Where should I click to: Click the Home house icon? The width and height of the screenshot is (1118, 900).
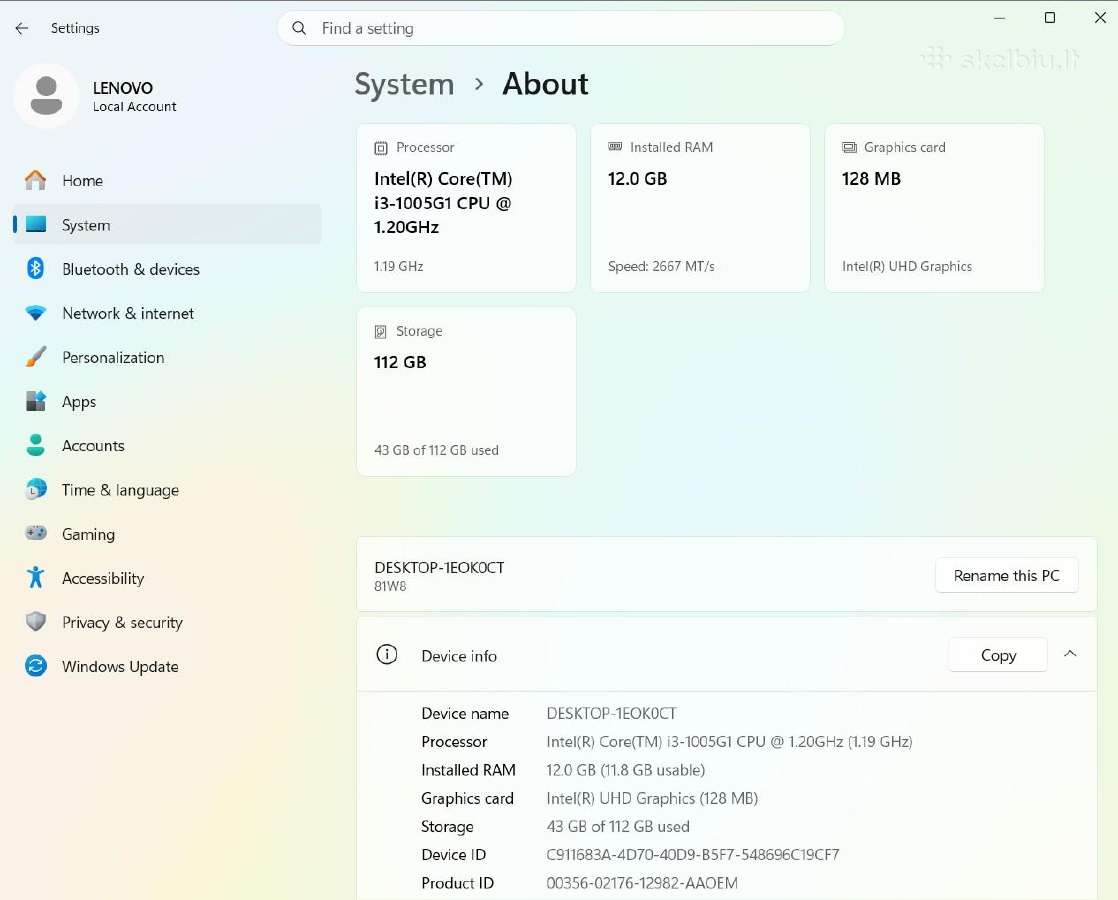point(36,180)
